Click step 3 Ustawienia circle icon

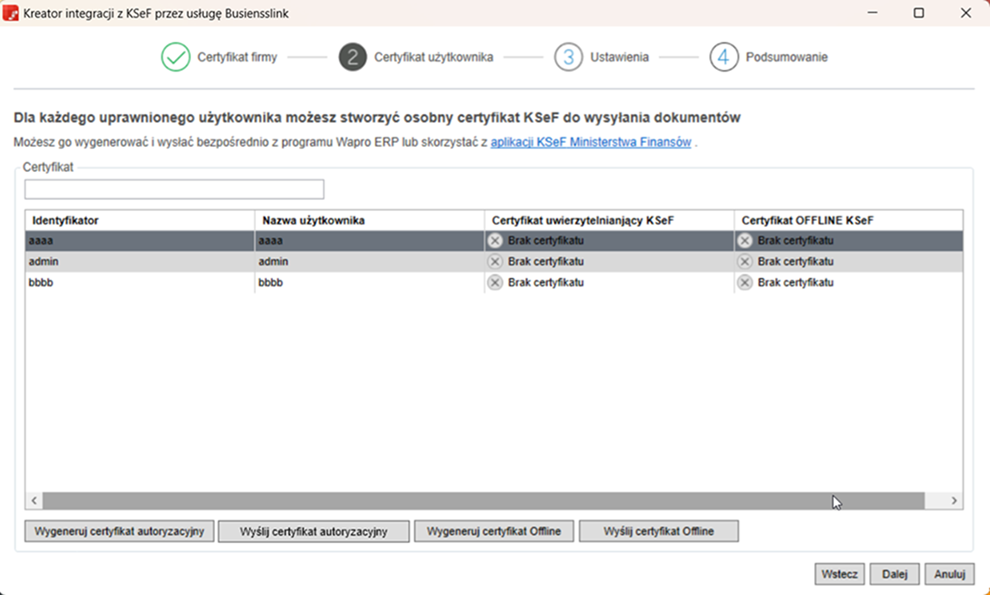click(568, 57)
